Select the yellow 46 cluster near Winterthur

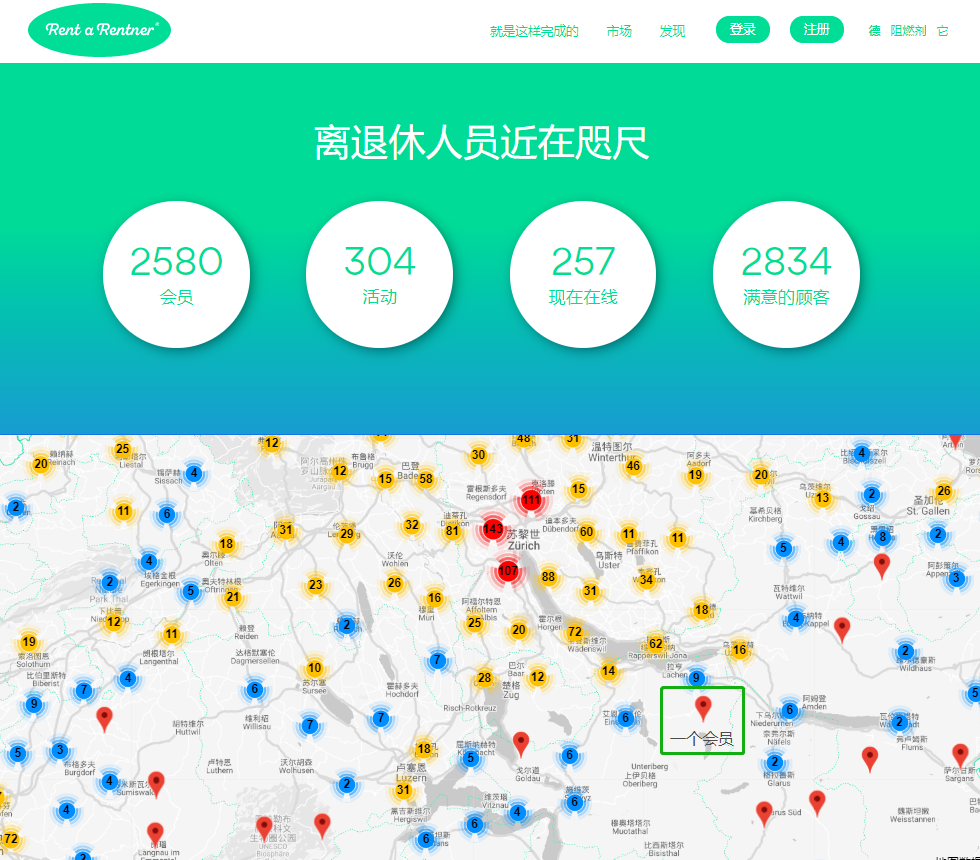(x=633, y=466)
